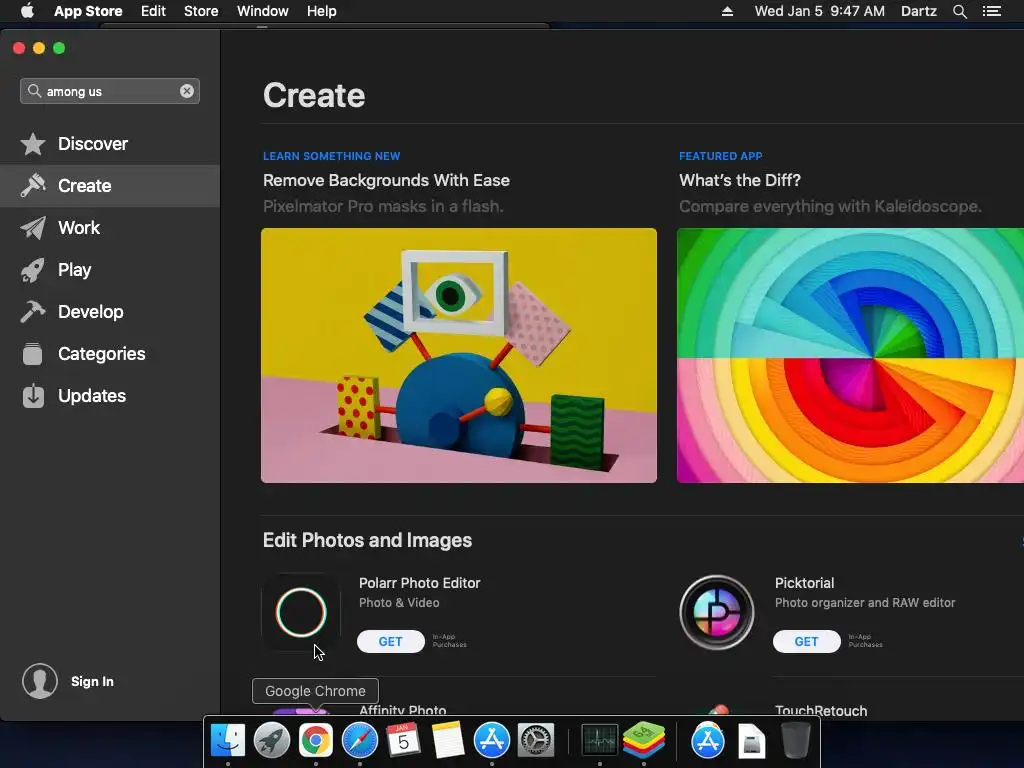
Task: Click the Categories stack icon
Action: (x=33, y=354)
